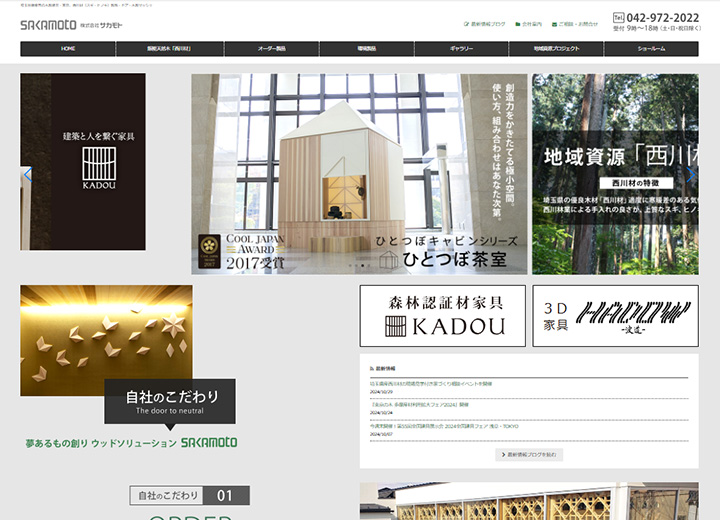Open the ギャラリー menu item
This screenshot has width=720, height=520.
(461, 49)
